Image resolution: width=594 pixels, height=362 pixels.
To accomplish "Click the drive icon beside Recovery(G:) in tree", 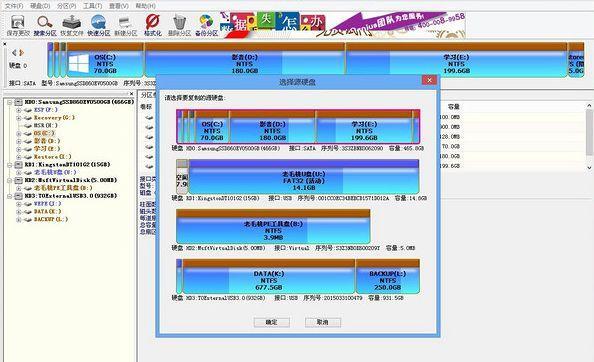I will (28, 118).
